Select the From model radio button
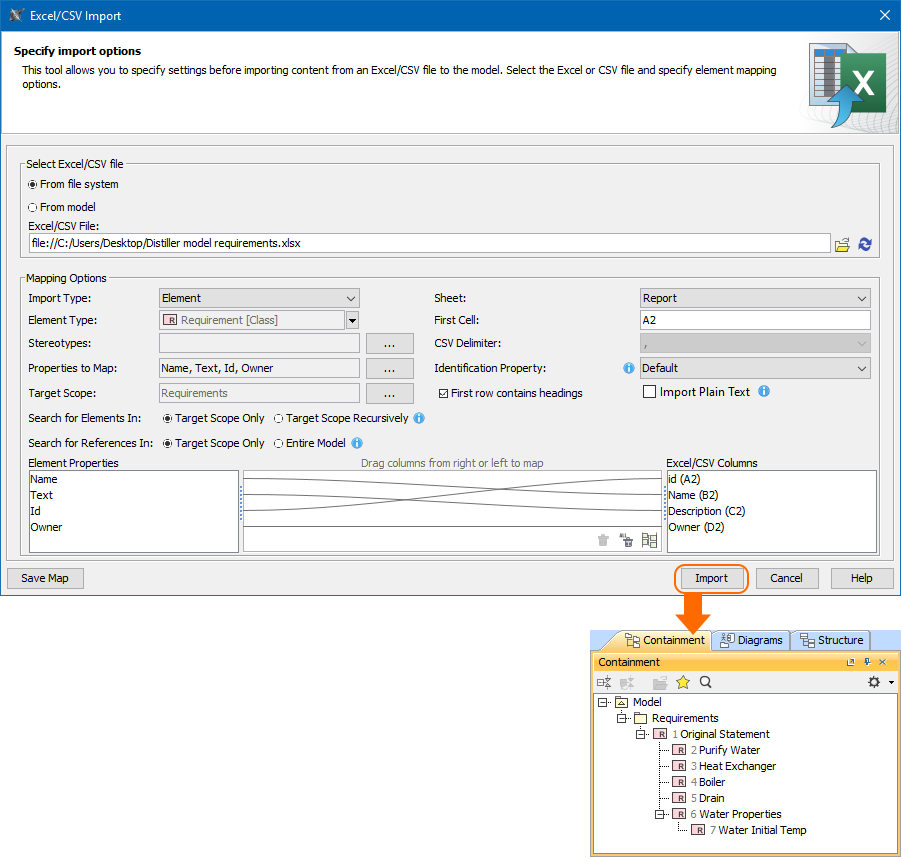The width and height of the screenshot is (902, 861). point(33,207)
